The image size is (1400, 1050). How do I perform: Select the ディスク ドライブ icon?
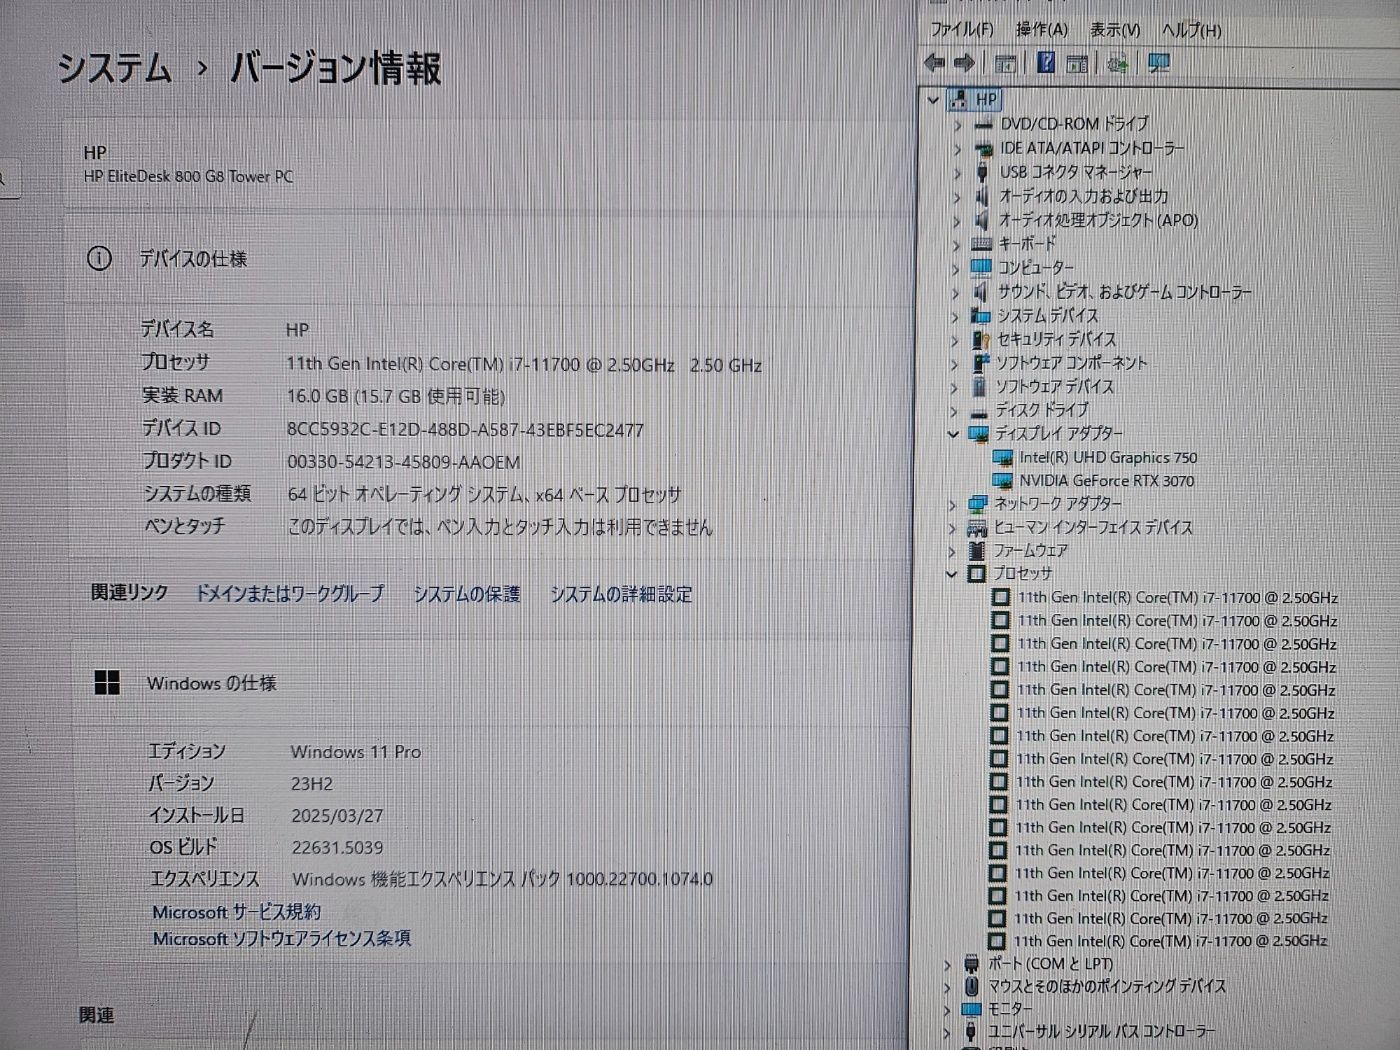[979, 411]
